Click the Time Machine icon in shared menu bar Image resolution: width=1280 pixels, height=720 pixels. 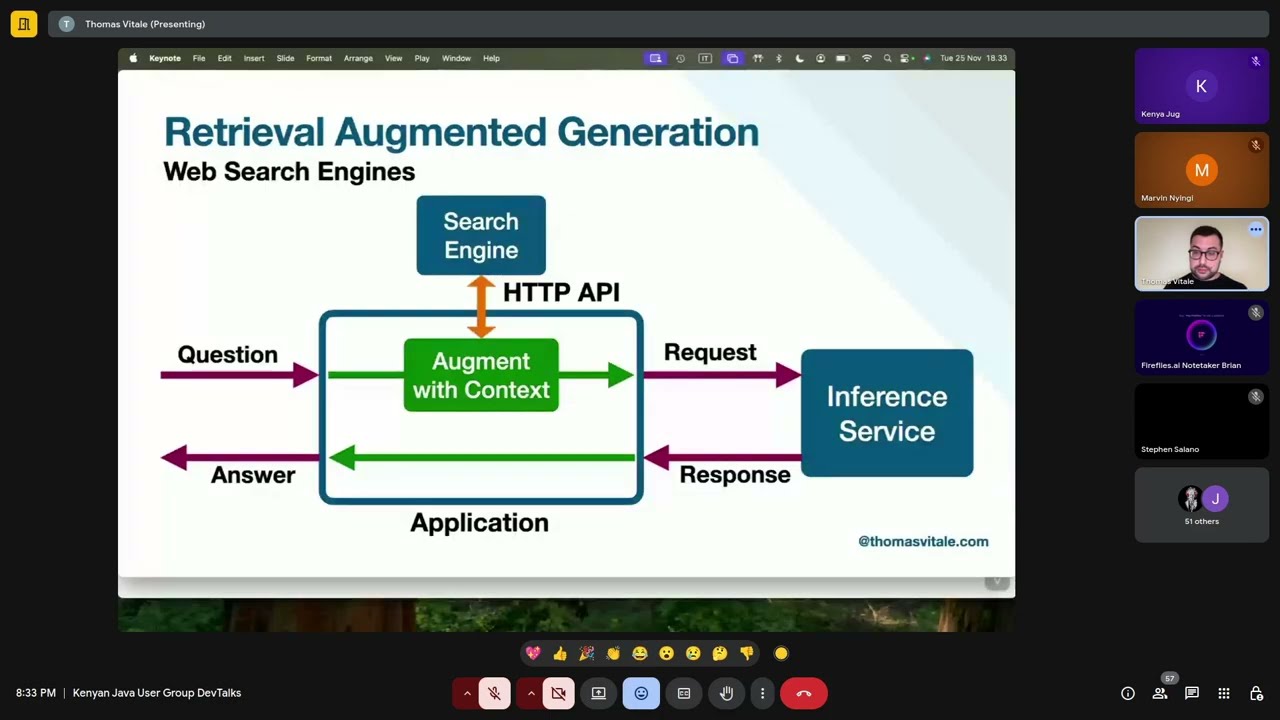680,58
